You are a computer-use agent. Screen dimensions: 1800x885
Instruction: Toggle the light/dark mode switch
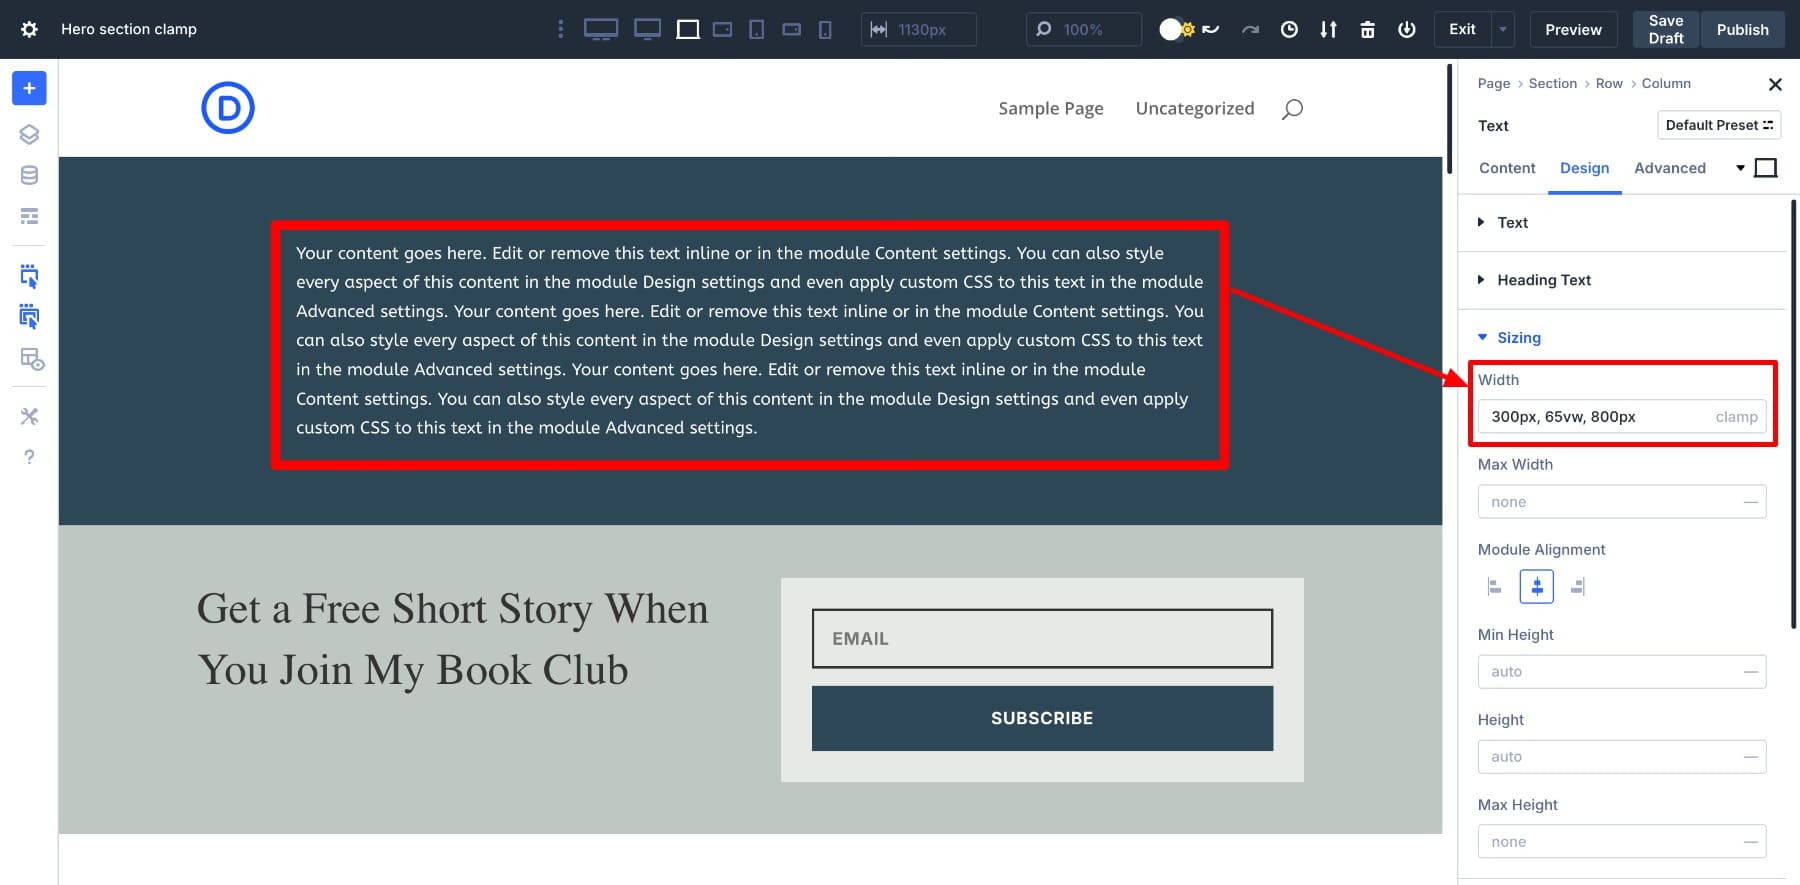pyautogui.click(x=1176, y=29)
